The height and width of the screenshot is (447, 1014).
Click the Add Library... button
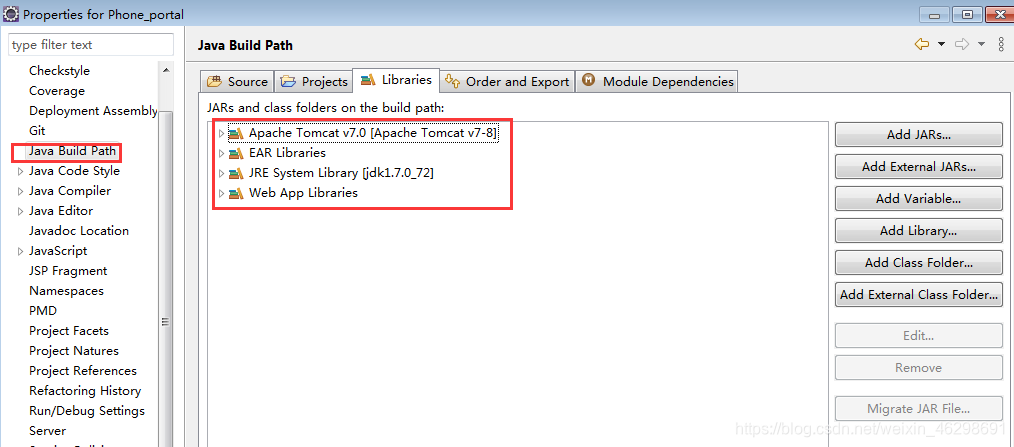(918, 231)
